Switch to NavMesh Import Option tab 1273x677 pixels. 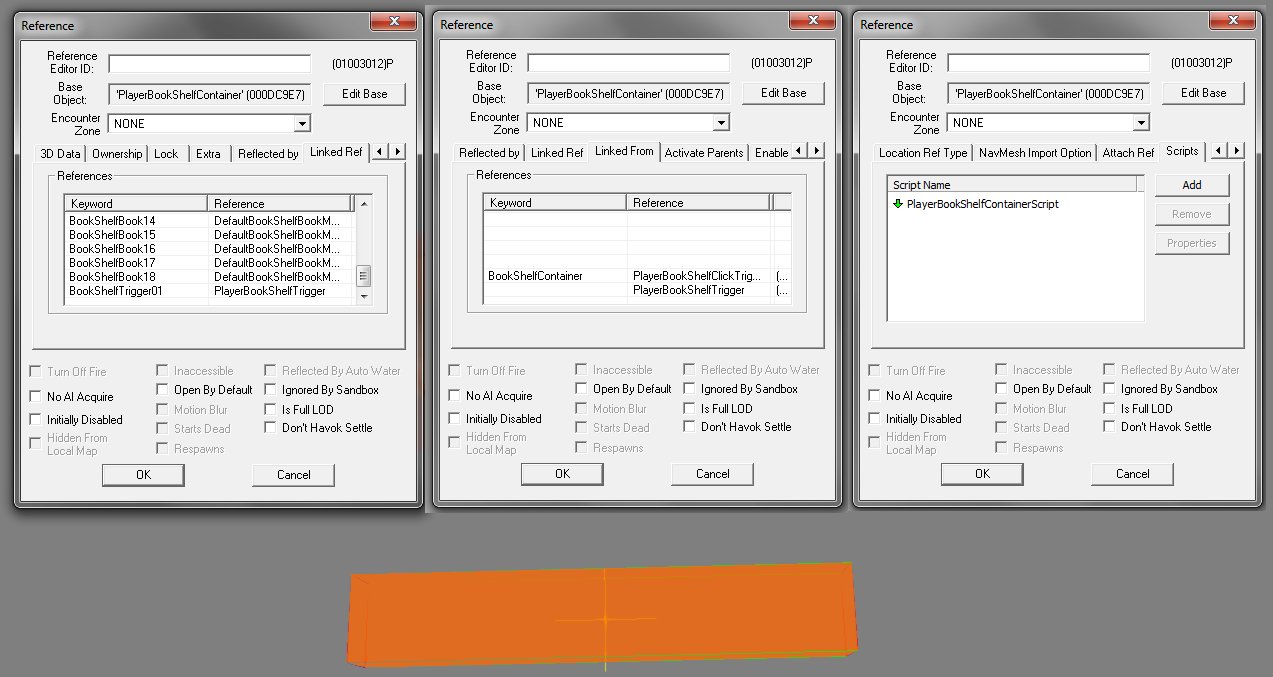pos(1034,153)
